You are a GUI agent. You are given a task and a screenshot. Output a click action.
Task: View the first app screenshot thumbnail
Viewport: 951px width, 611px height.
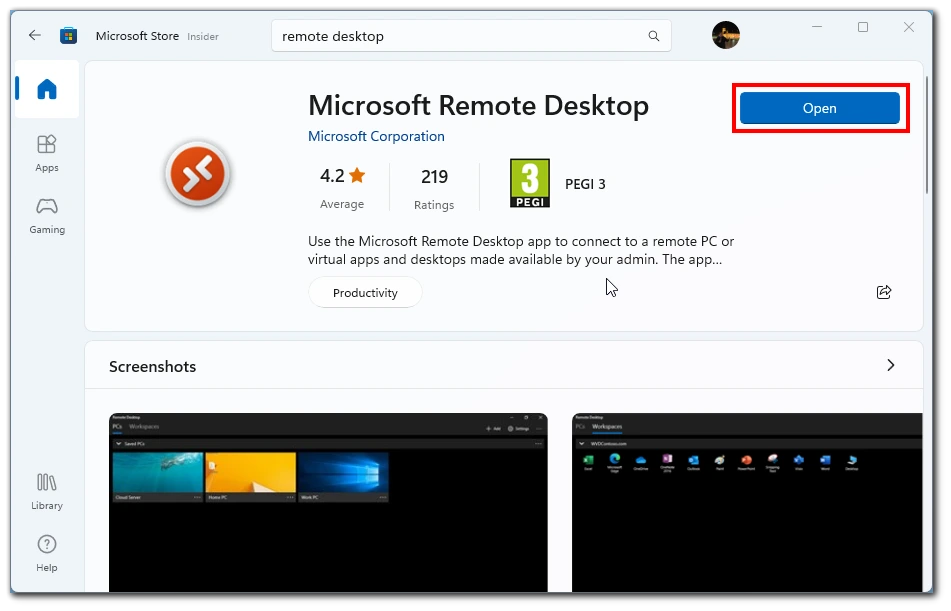tap(328, 502)
